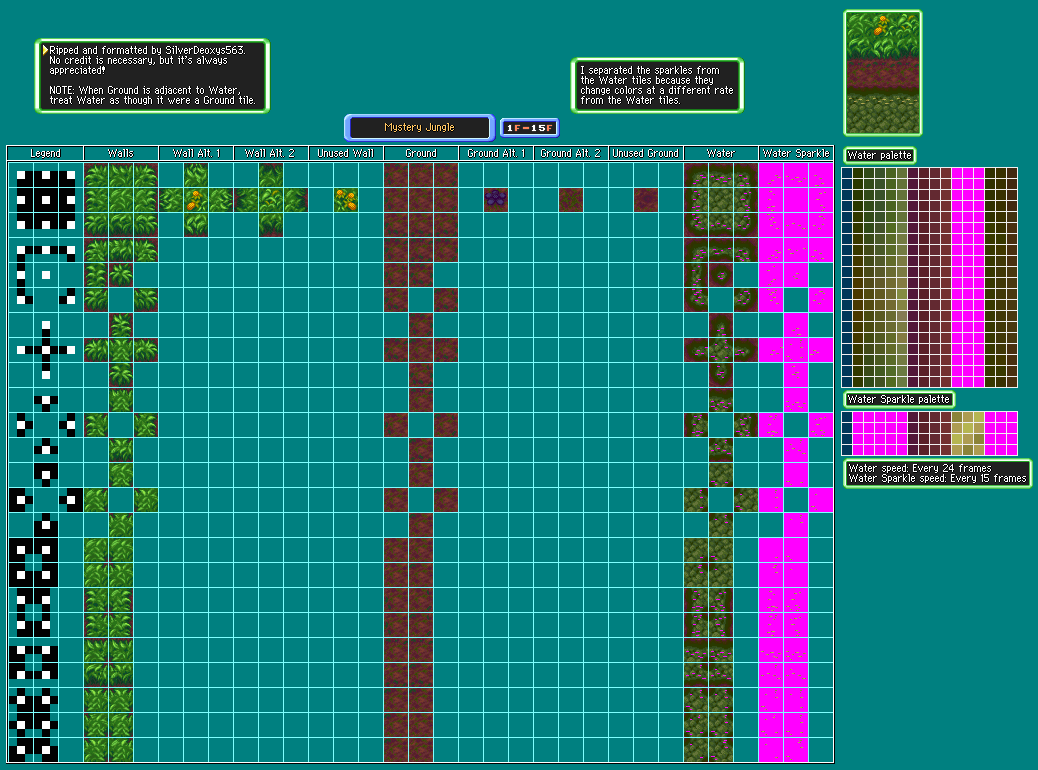Click the Wall Alt. 1 column header
The image size is (1038, 770).
tap(196, 154)
